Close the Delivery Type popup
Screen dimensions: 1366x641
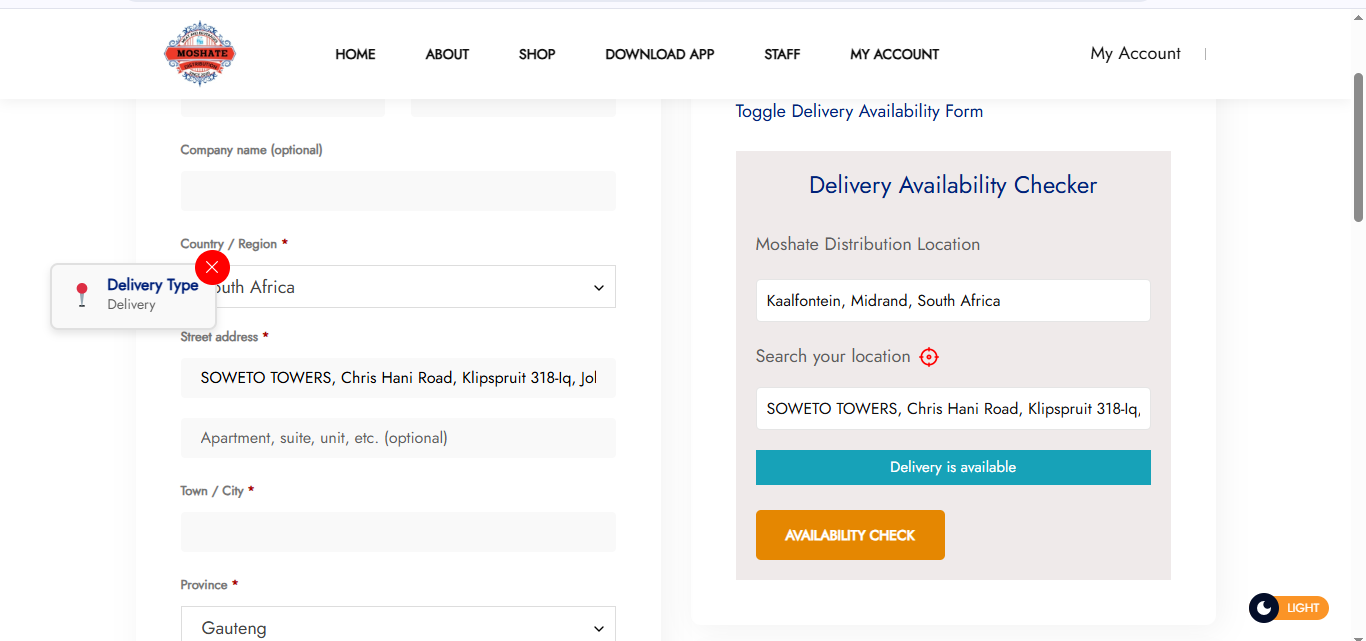click(212, 267)
